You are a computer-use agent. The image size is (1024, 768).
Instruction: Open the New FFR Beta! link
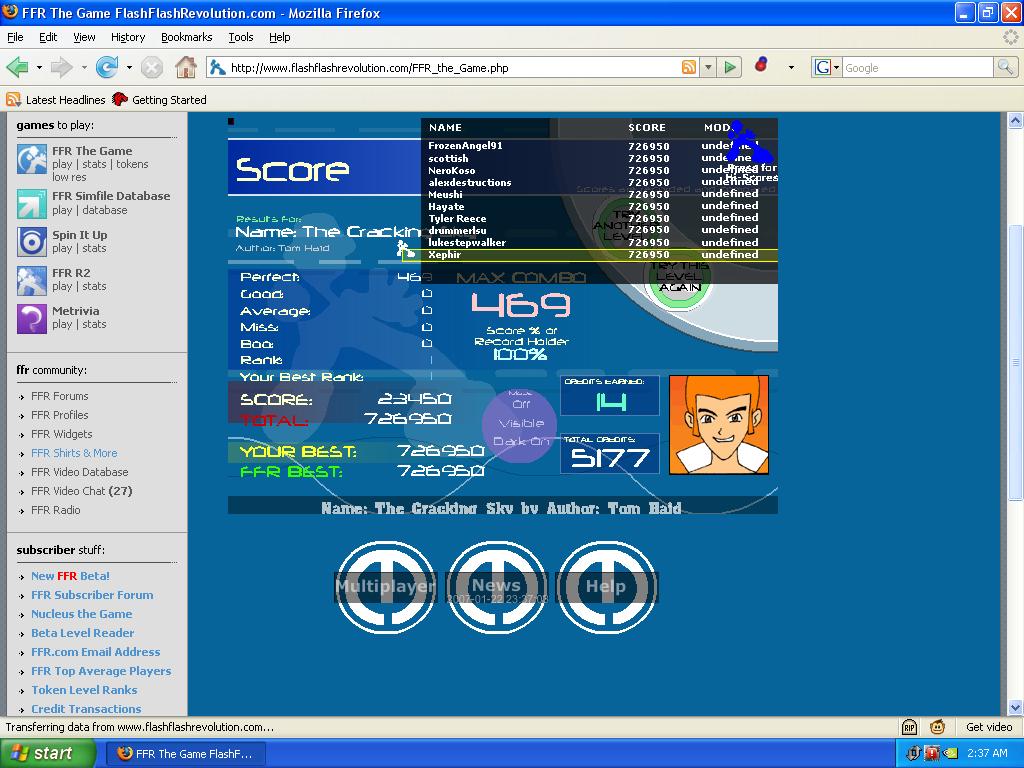(x=70, y=576)
